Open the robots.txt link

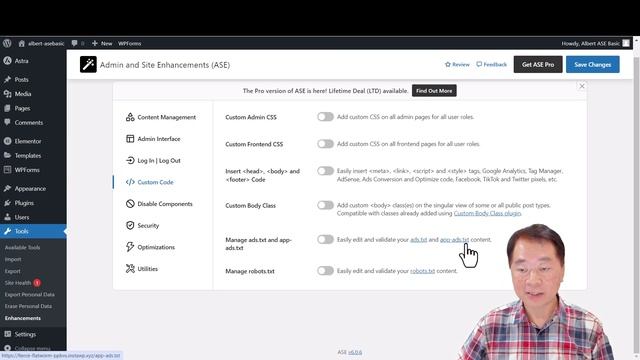tap(422, 271)
